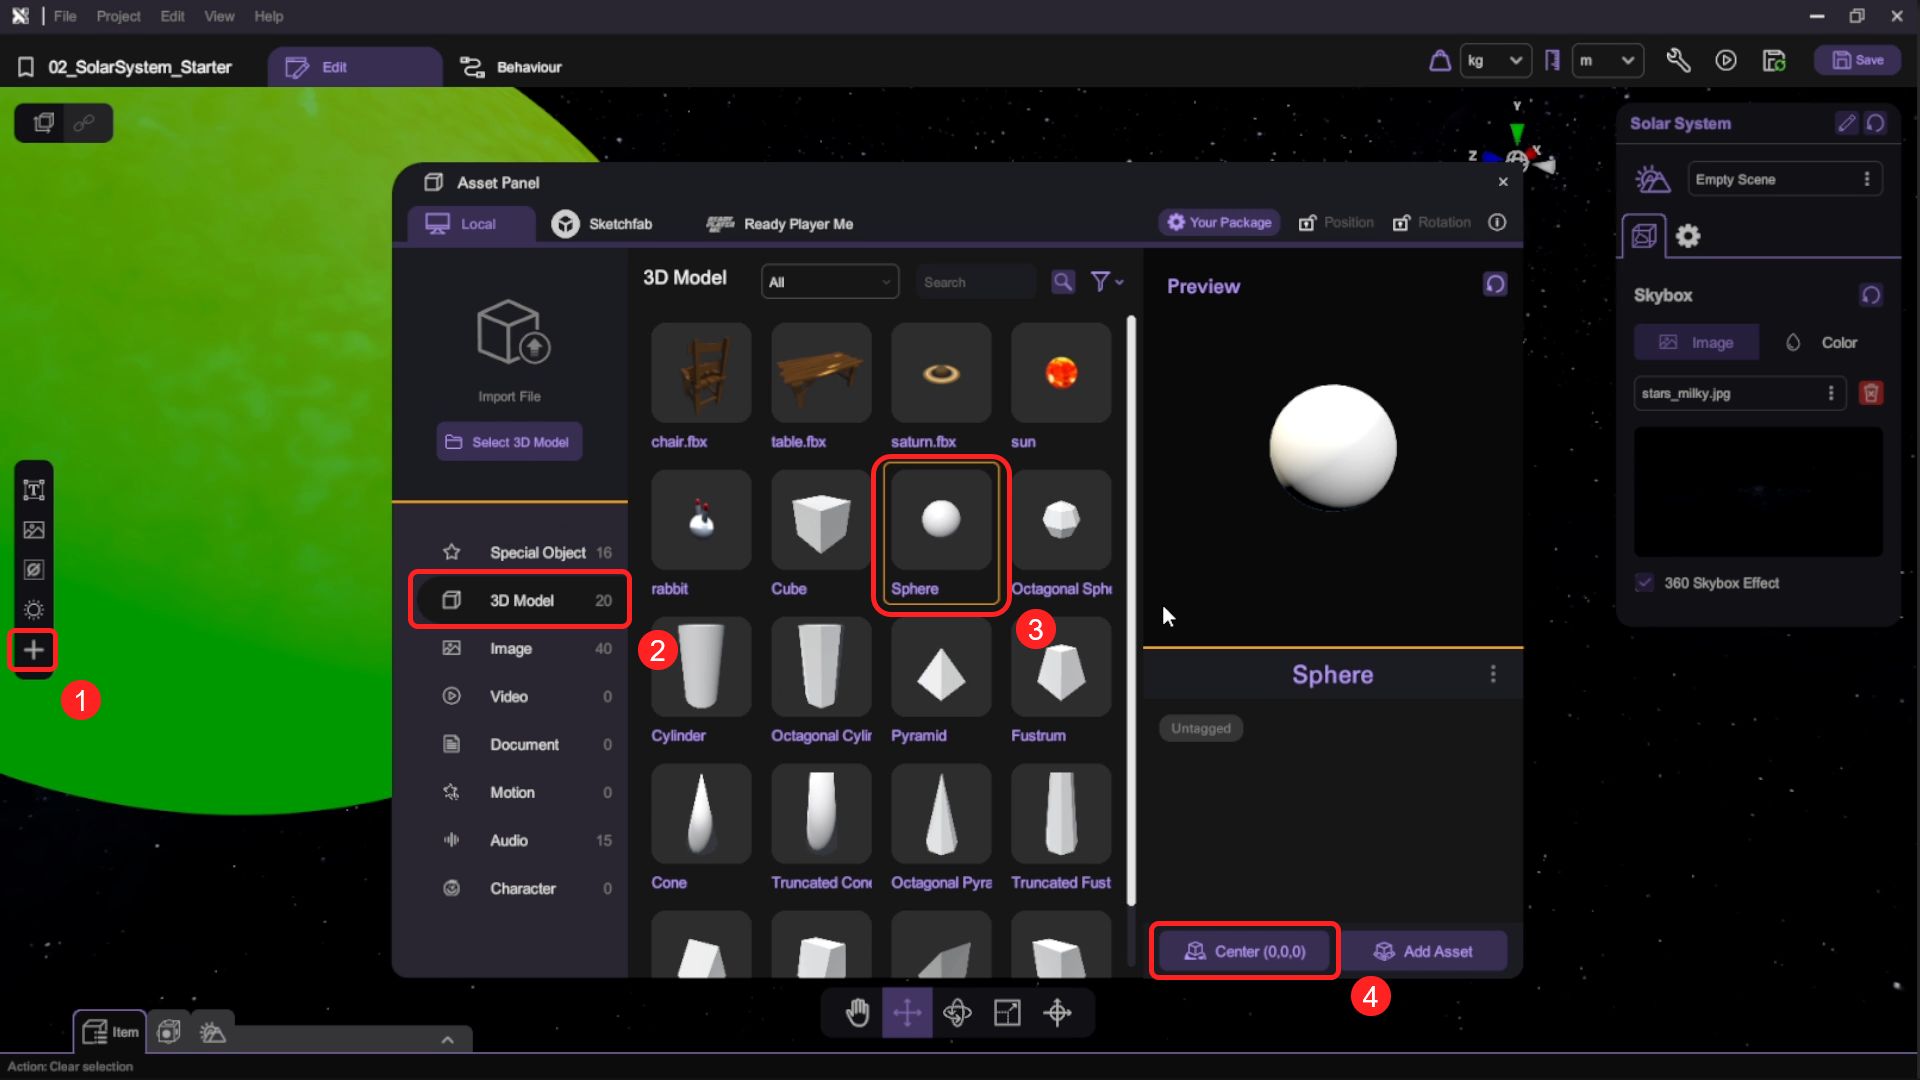Image resolution: width=1920 pixels, height=1080 pixels.
Task: Toggle the Position lock option
Action: click(1336, 222)
